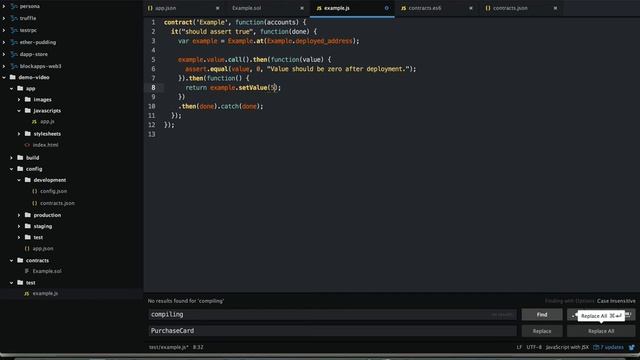
Task: Expand the production folder chevron
Action: [19, 215]
